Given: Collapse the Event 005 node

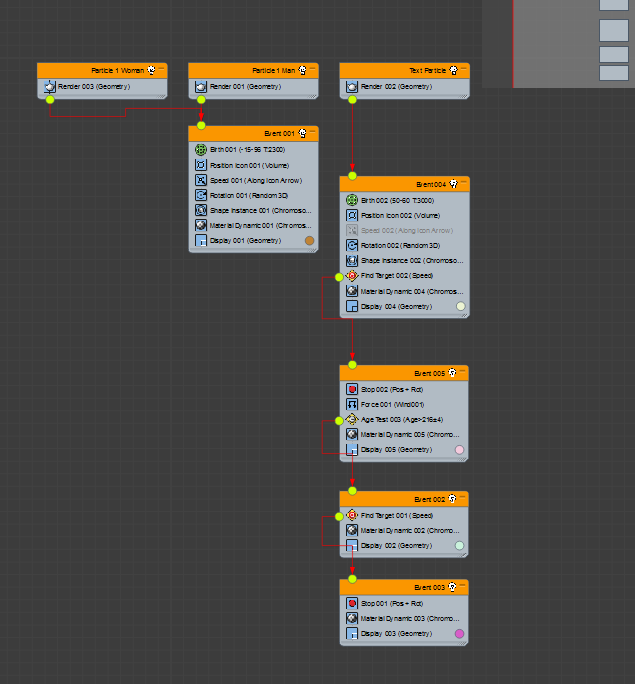Looking at the screenshot, I should (x=462, y=371).
